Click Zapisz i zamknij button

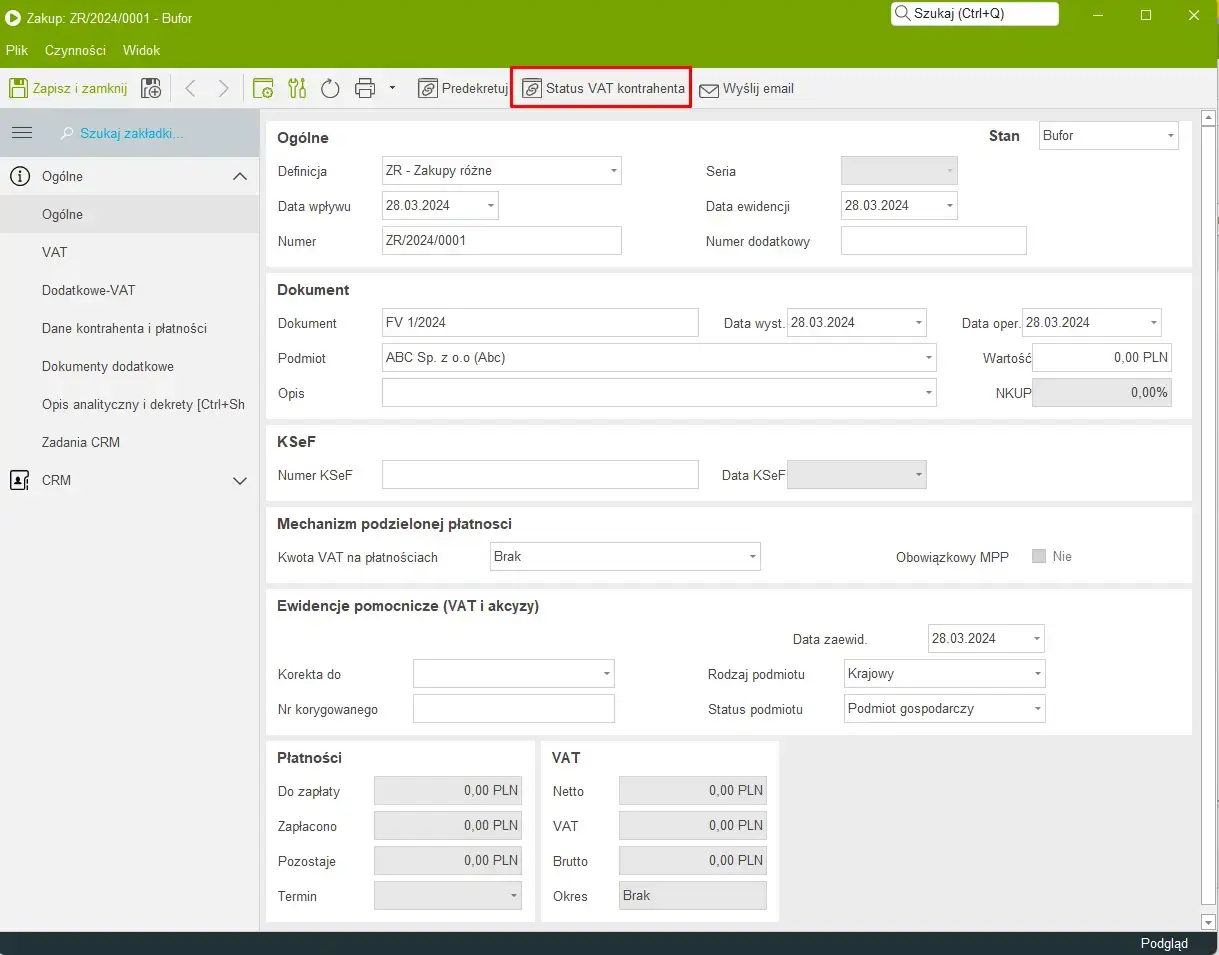click(x=69, y=89)
